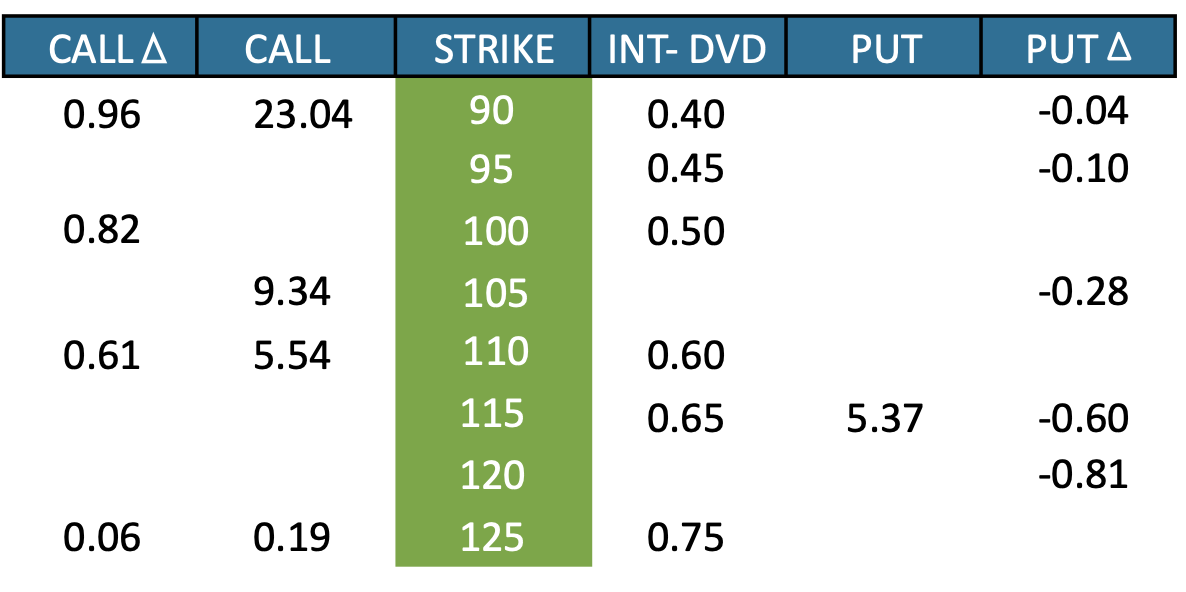The image size is (1186, 592).
Task: Click the CALL column header
Action: tap(296, 46)
